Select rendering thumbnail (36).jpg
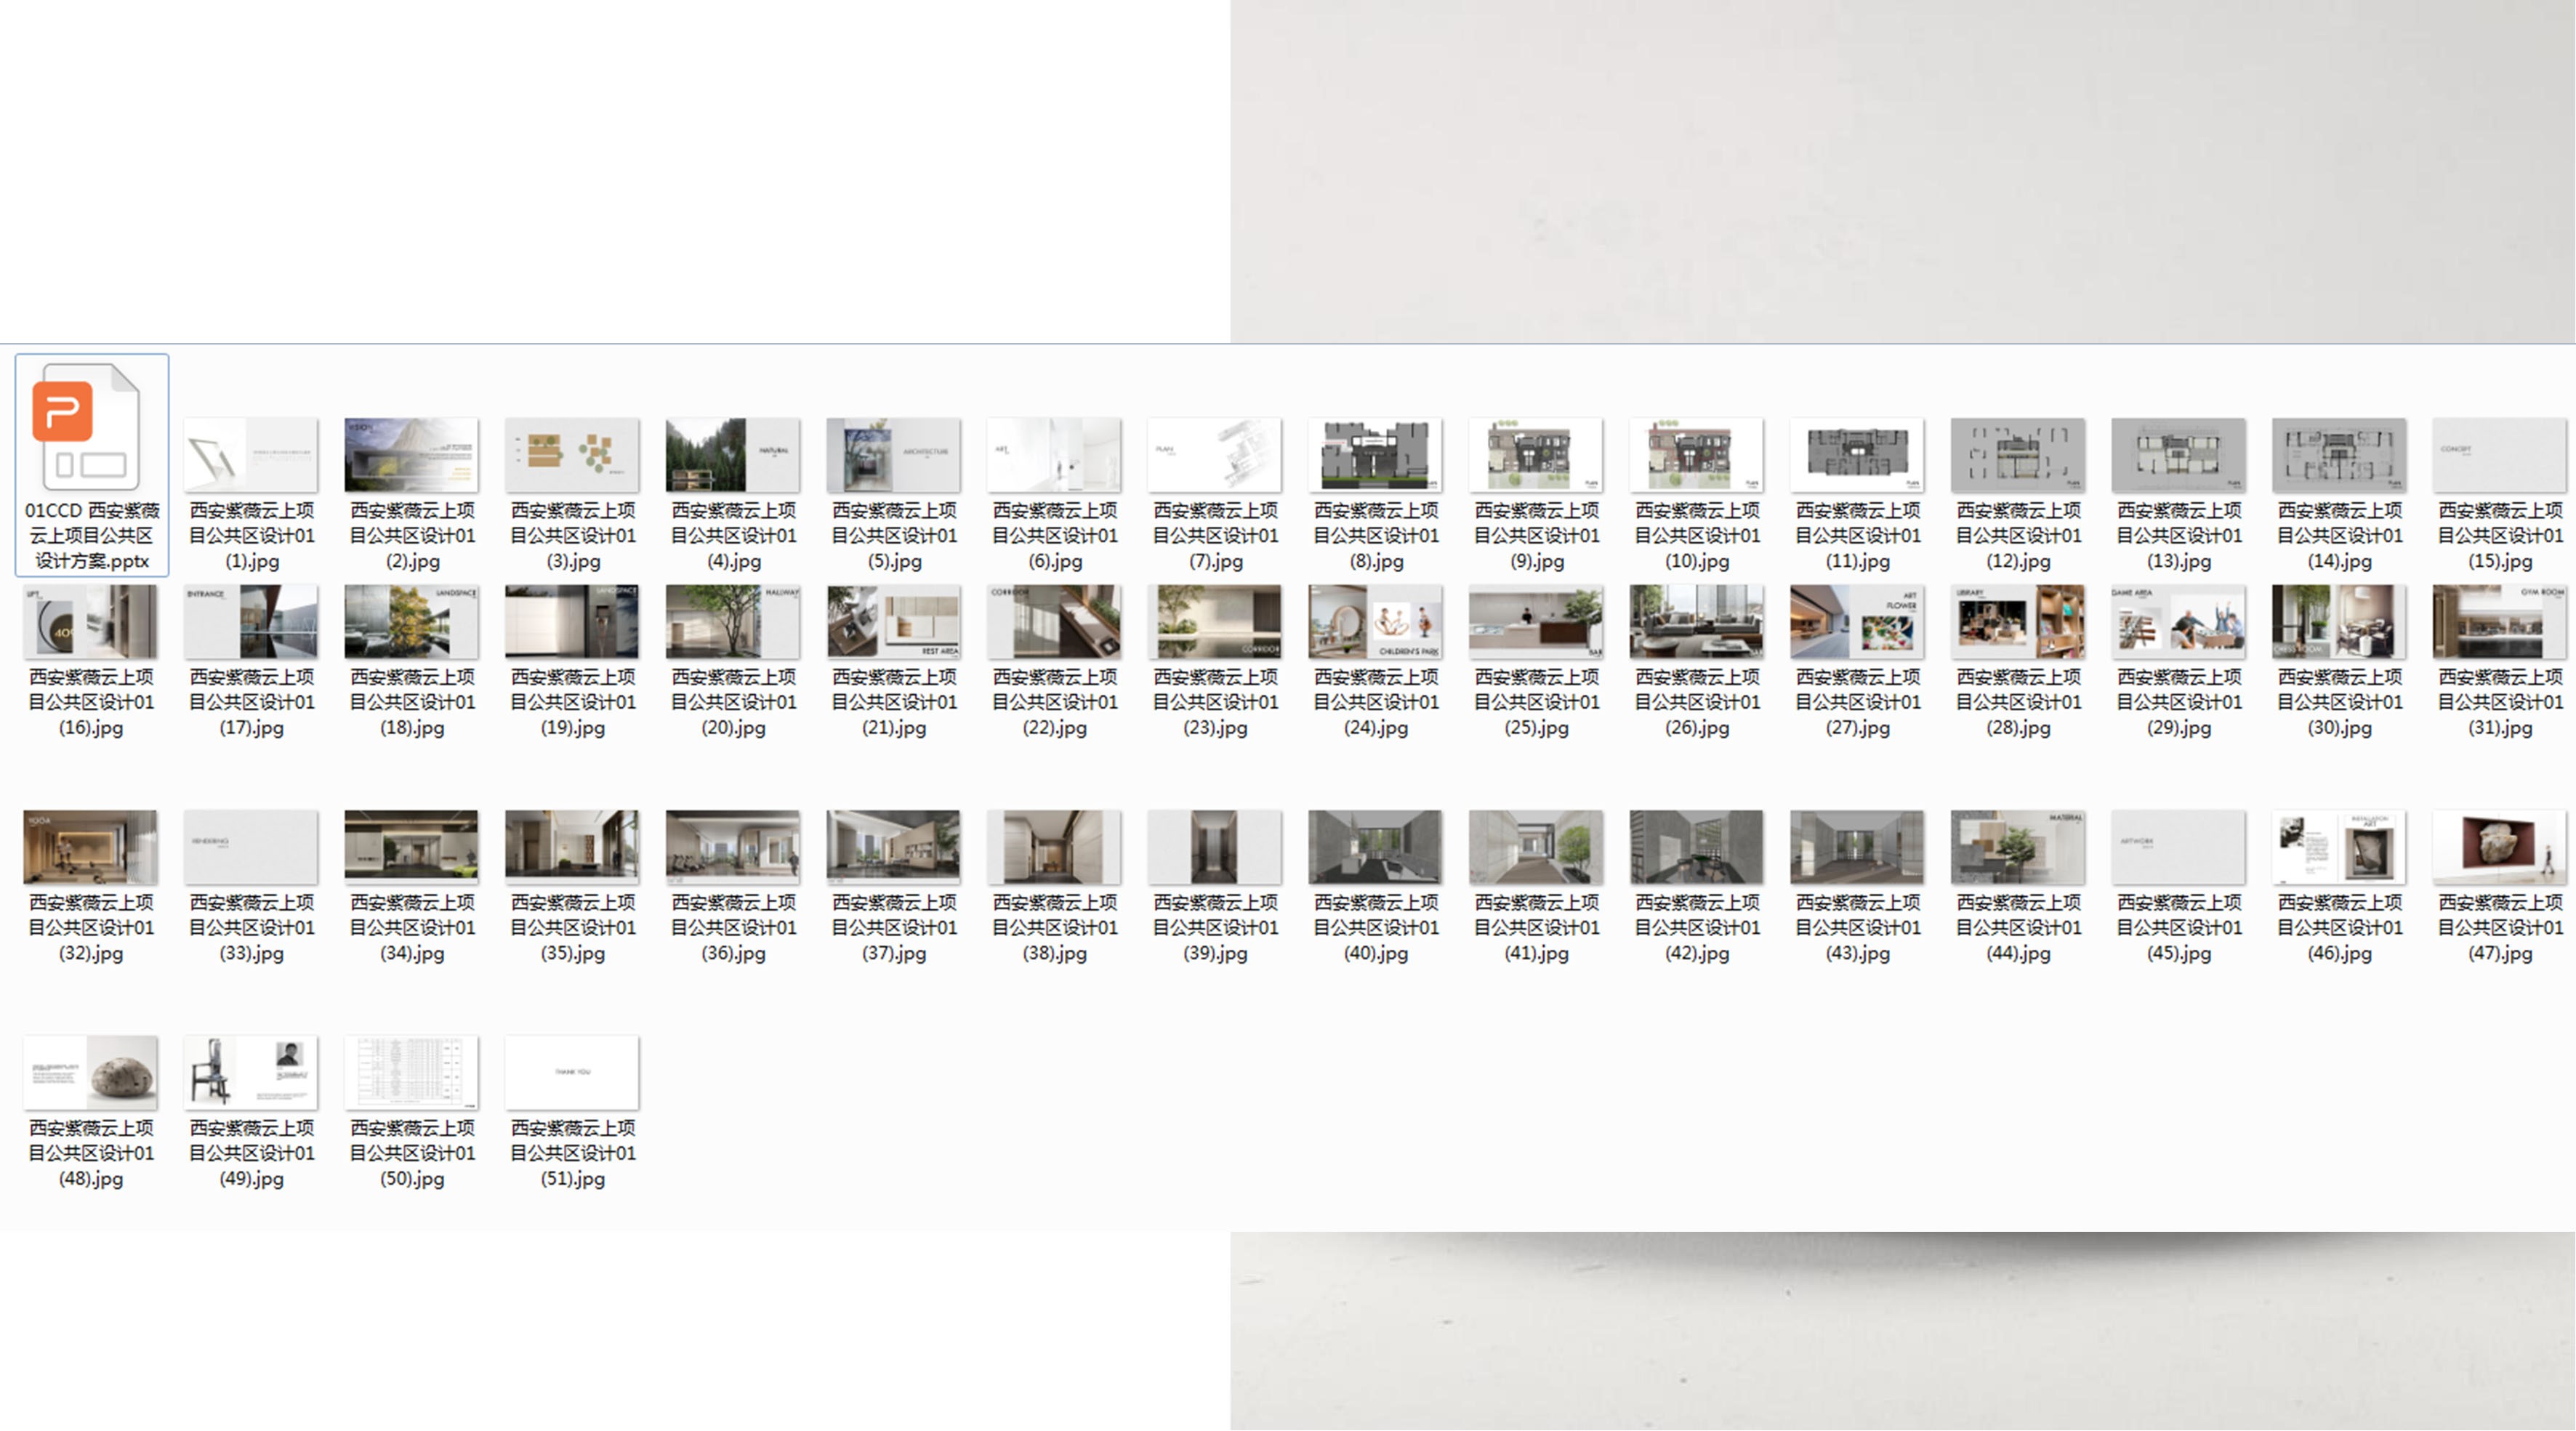 (733, 847)
